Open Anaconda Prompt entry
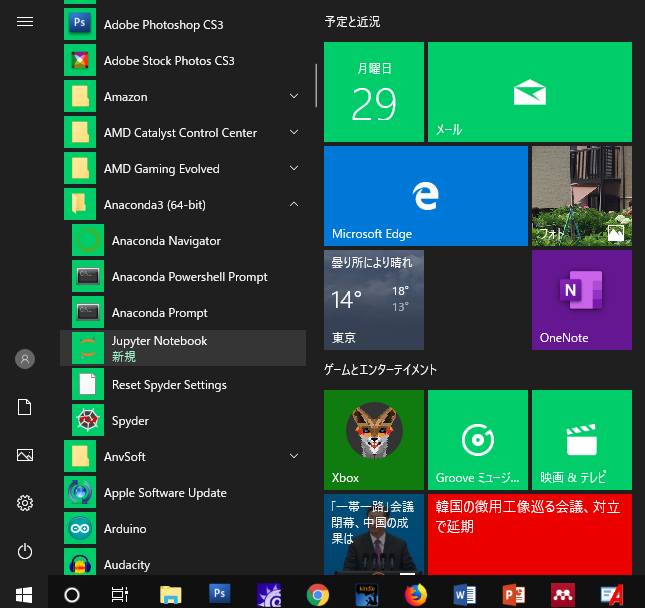 coord(184,313)
